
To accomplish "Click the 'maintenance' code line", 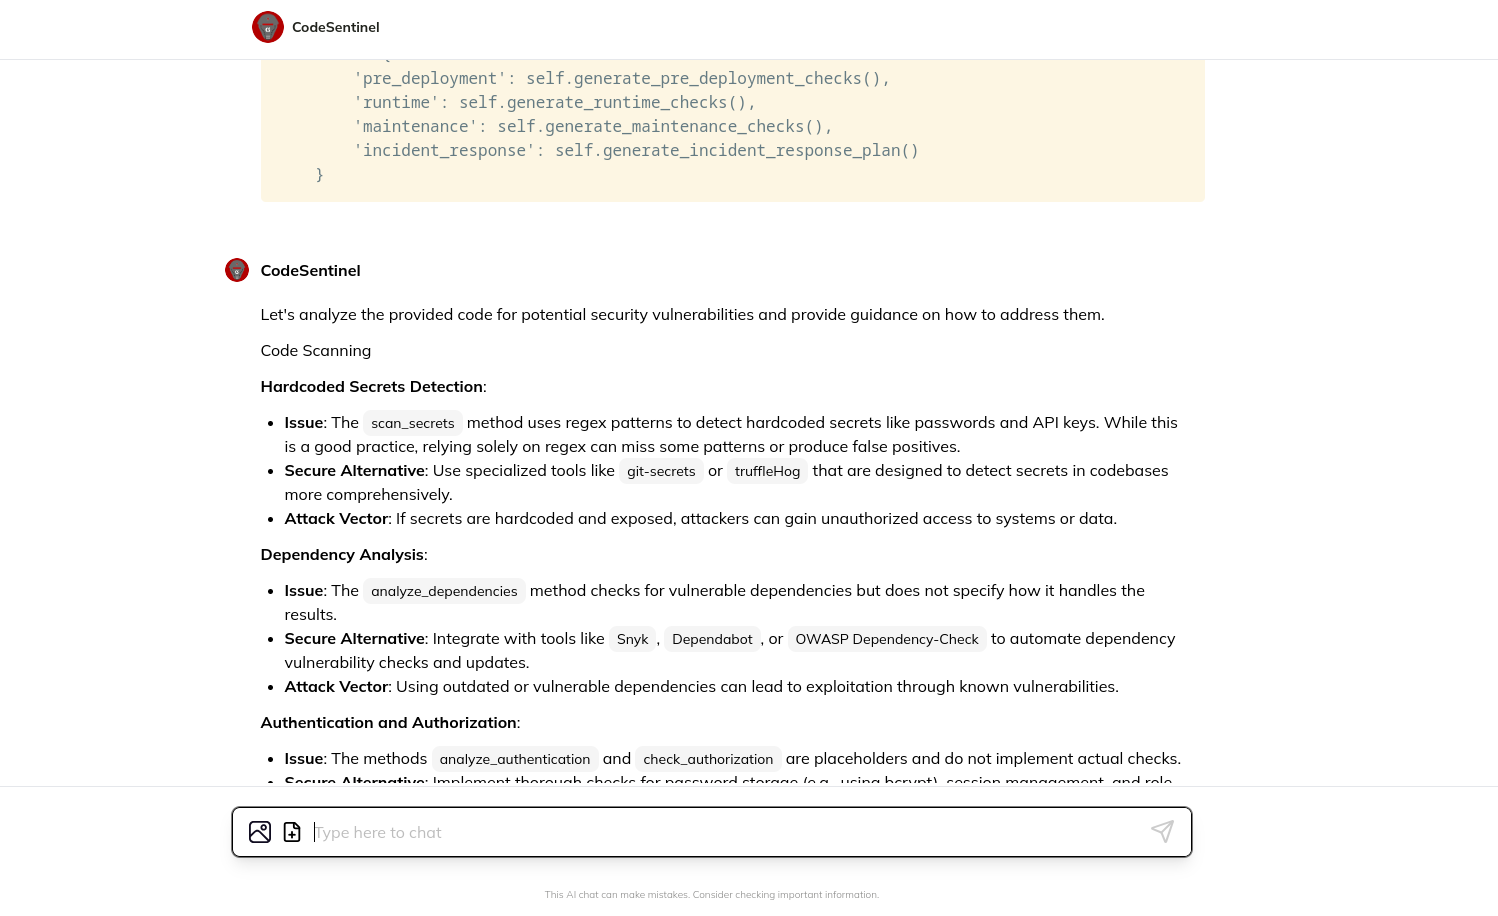I will [593, 126].
